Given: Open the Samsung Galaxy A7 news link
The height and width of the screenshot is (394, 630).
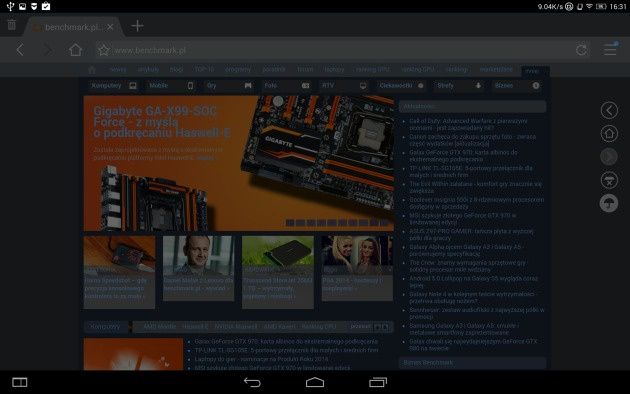Looking at the screenshot, I should pyautogui.click(x=464, y=329).
